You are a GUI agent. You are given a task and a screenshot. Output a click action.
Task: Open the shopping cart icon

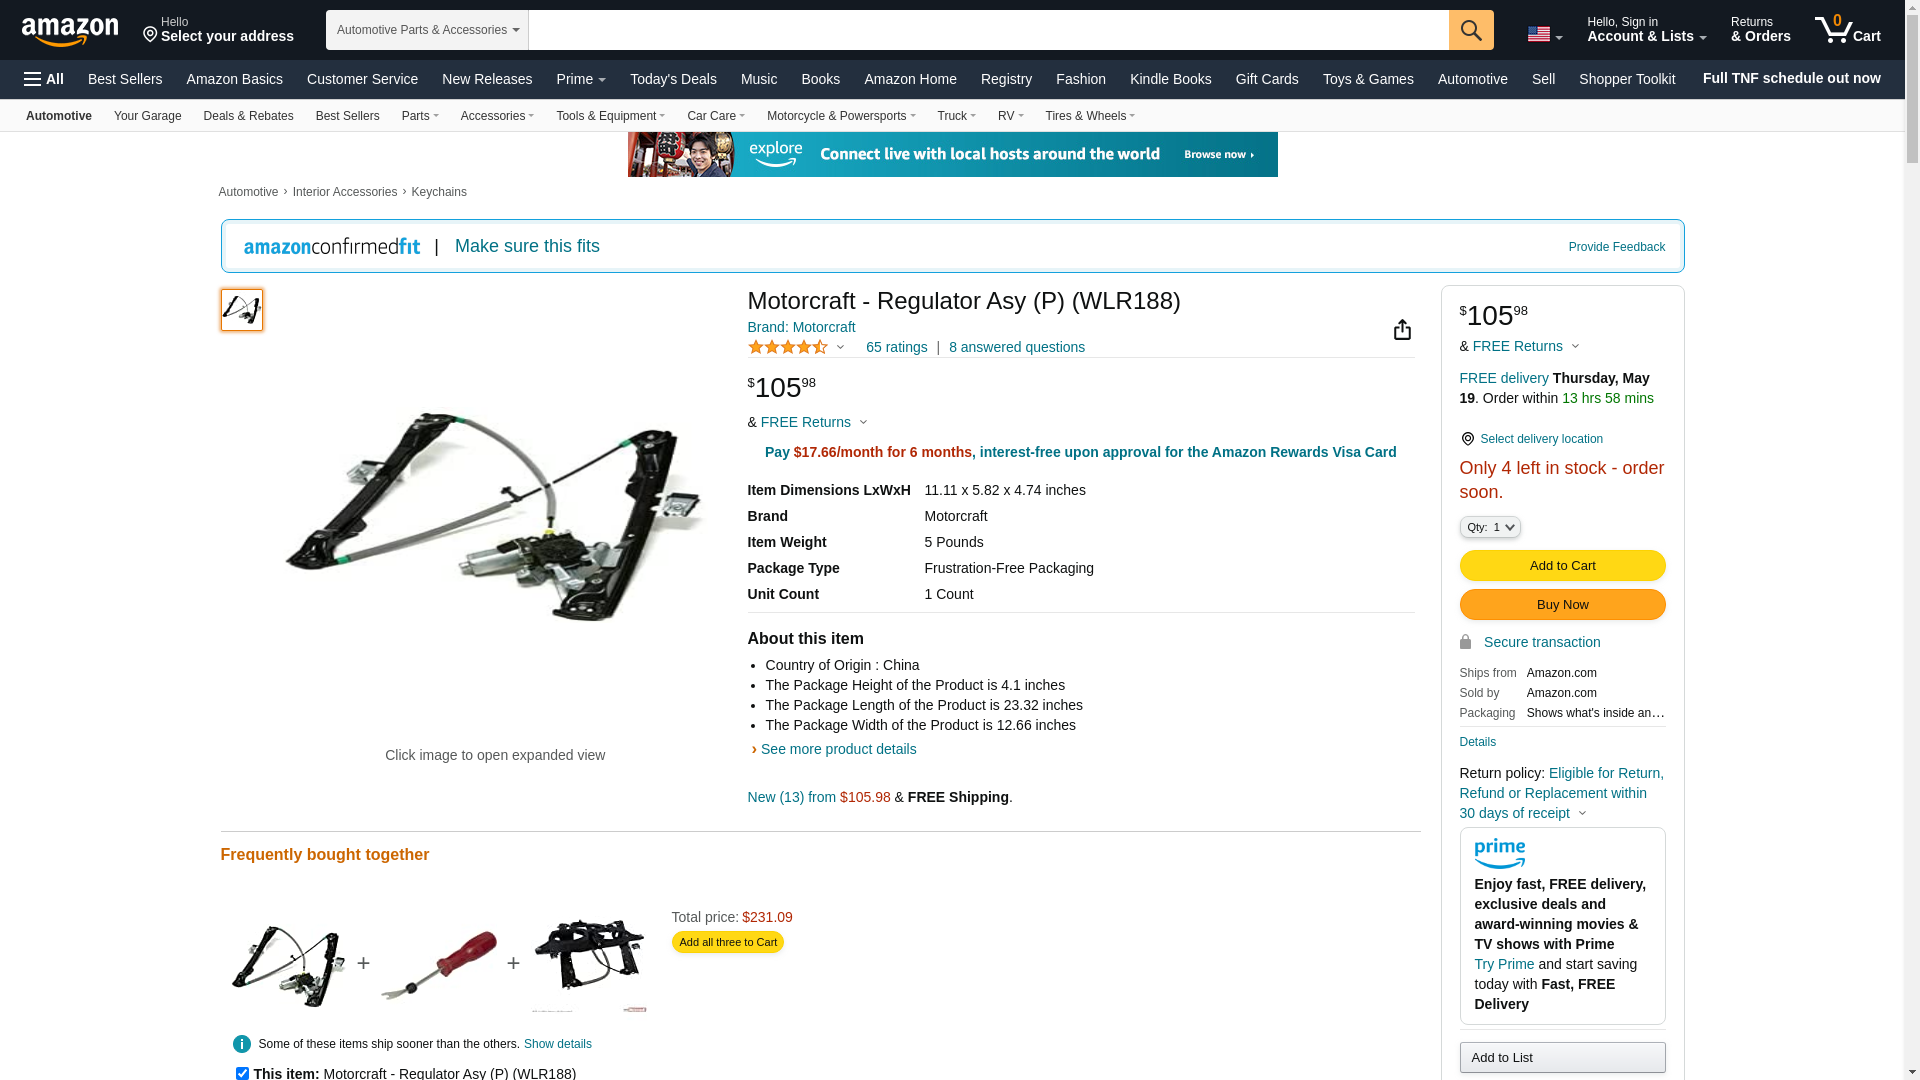[x=1848, y=30]
